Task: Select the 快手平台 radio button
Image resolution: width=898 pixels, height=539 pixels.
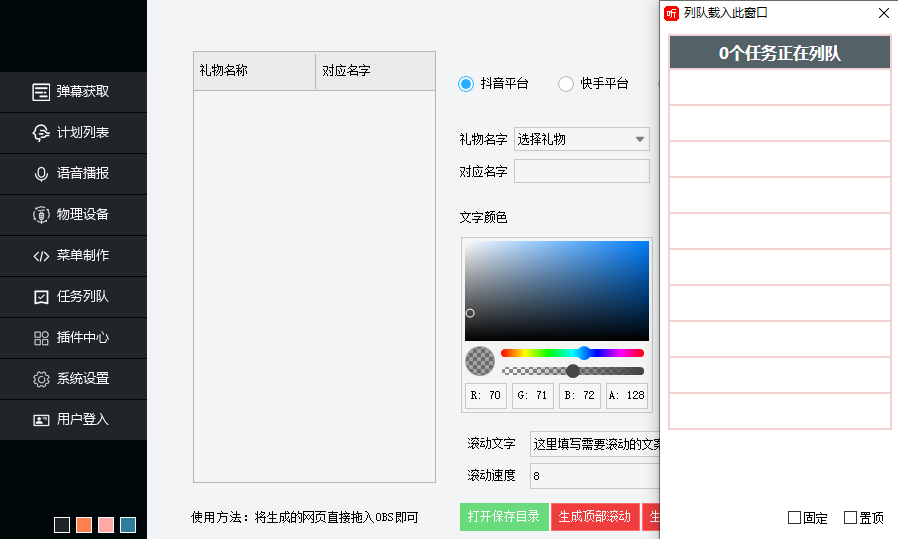Action: click(566, 84)
